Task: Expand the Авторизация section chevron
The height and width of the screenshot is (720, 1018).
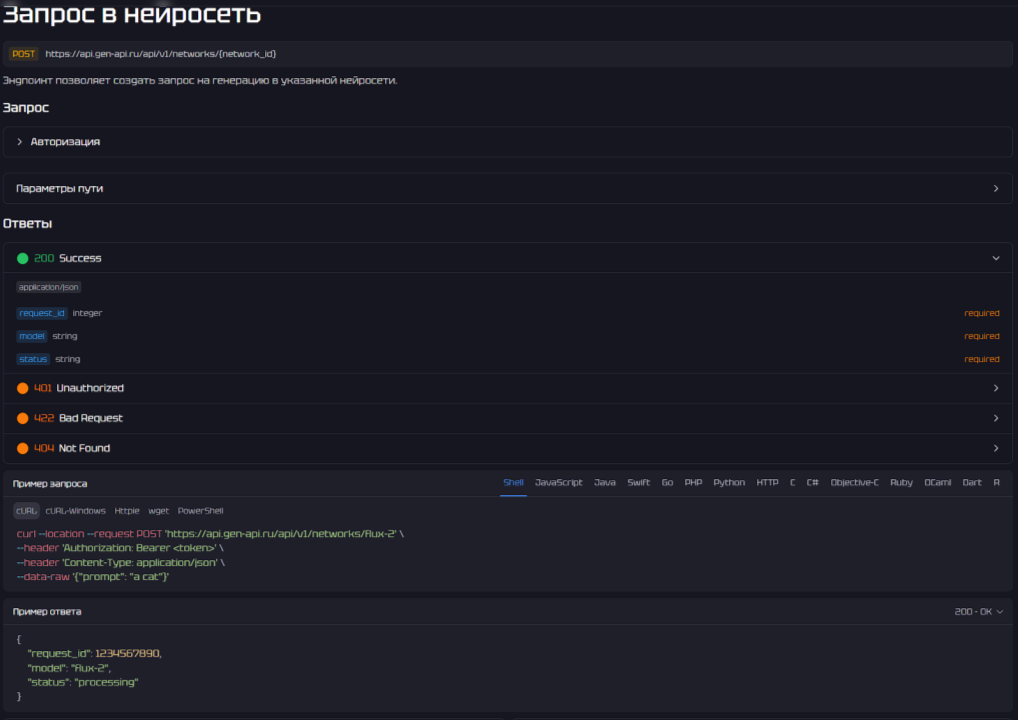Action: click(19, 142)
